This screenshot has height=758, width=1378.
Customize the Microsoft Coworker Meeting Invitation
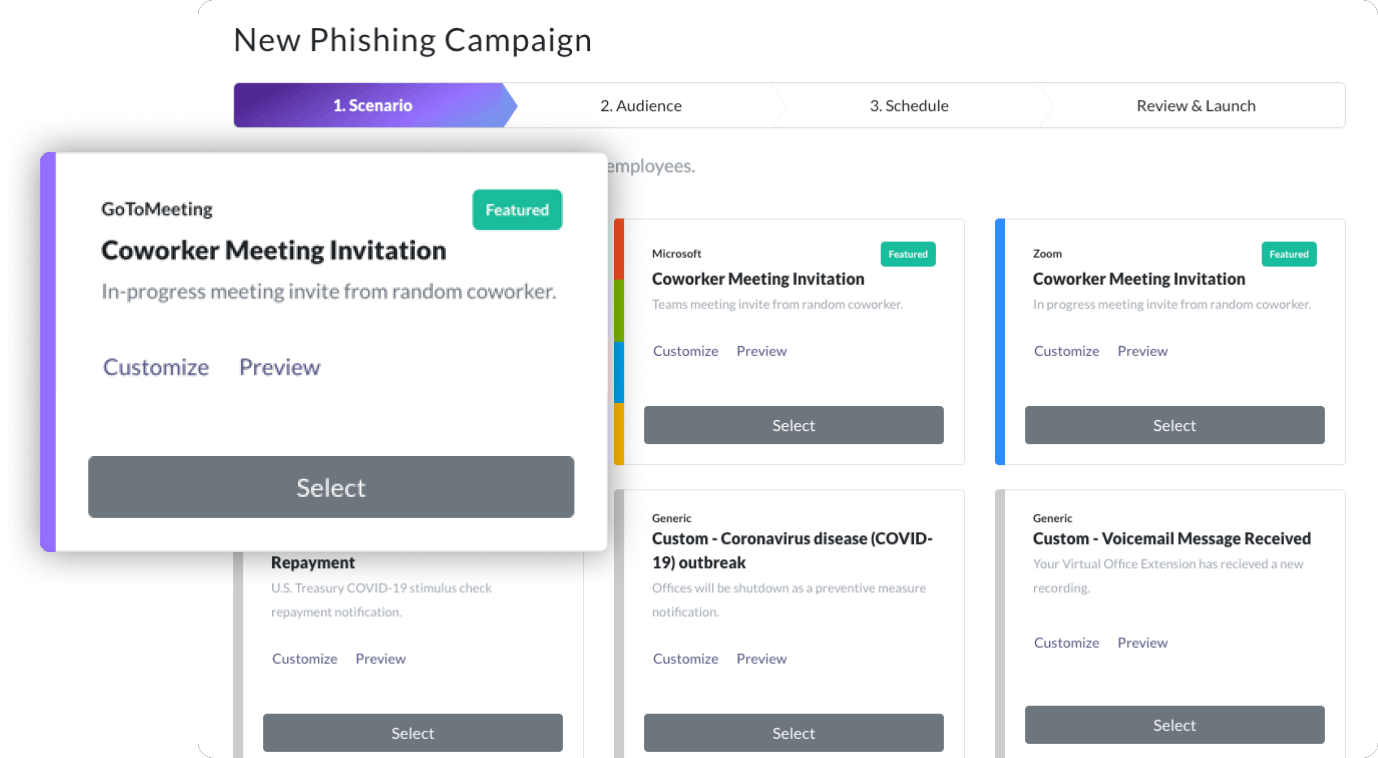pos(686,351)
